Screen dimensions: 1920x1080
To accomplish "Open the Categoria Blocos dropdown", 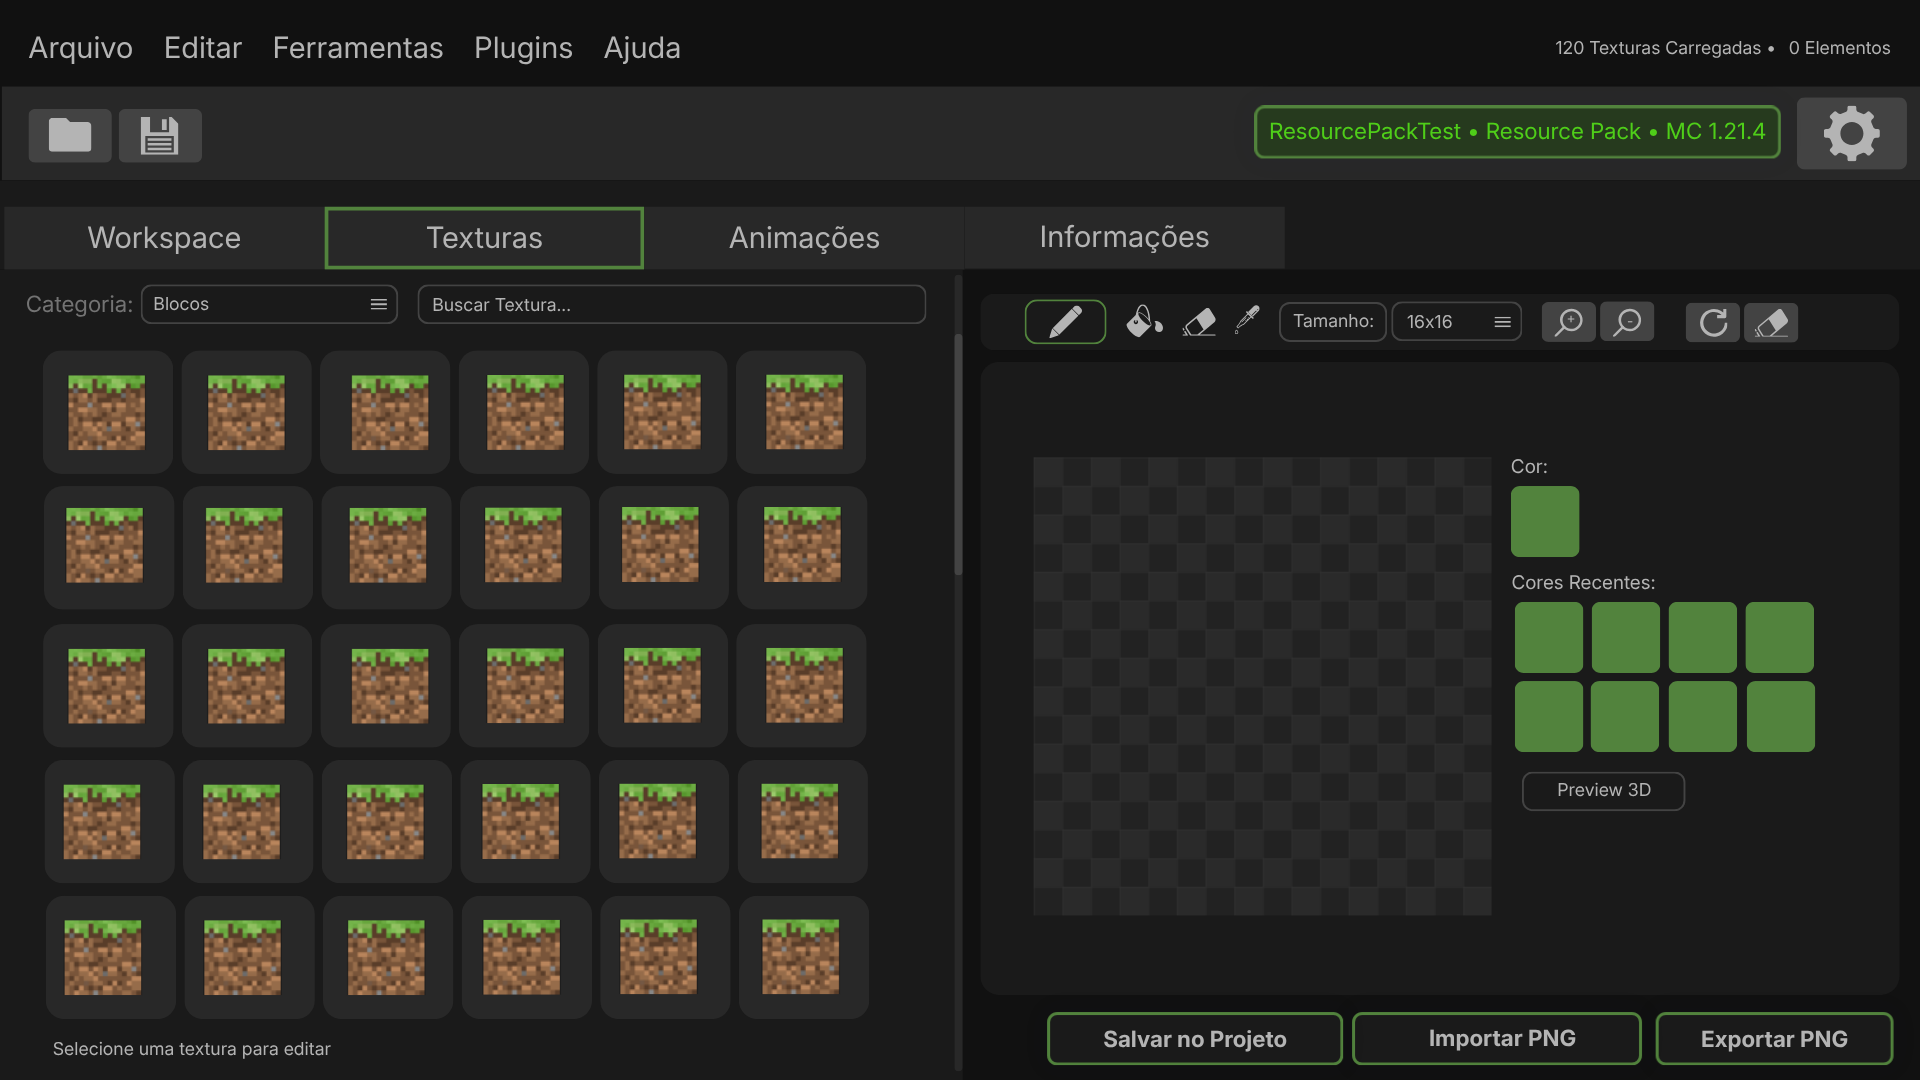I will (x=269, y=304).
